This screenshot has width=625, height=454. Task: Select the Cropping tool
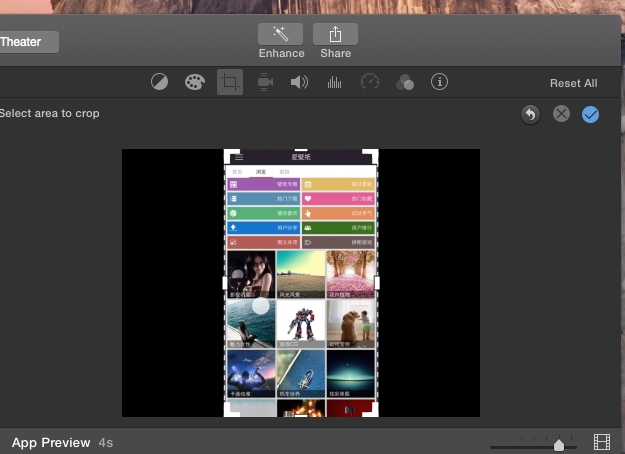point(230,82)
